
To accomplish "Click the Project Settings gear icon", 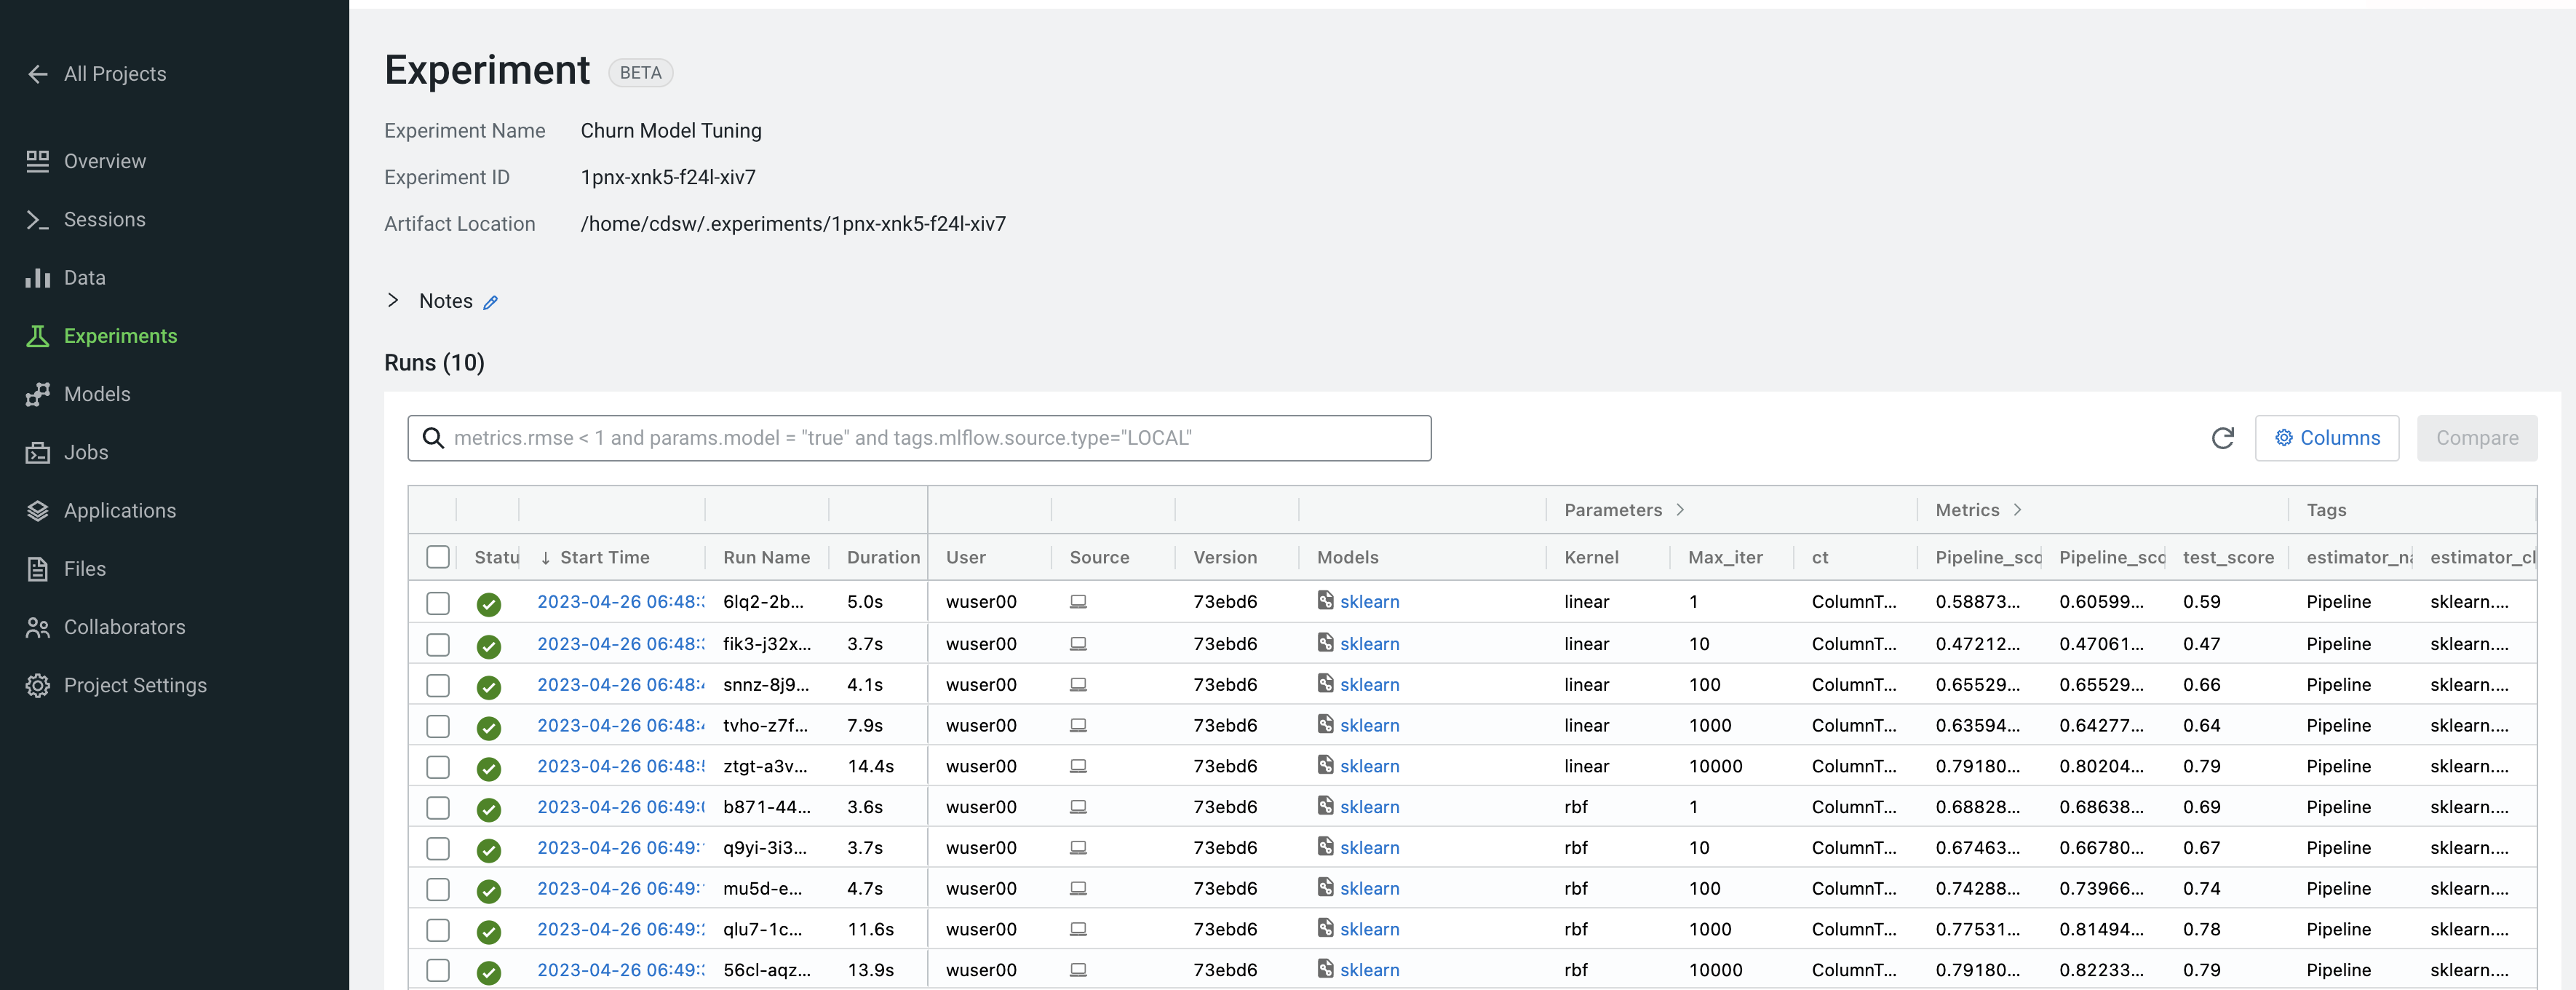I will coord(38,686).
